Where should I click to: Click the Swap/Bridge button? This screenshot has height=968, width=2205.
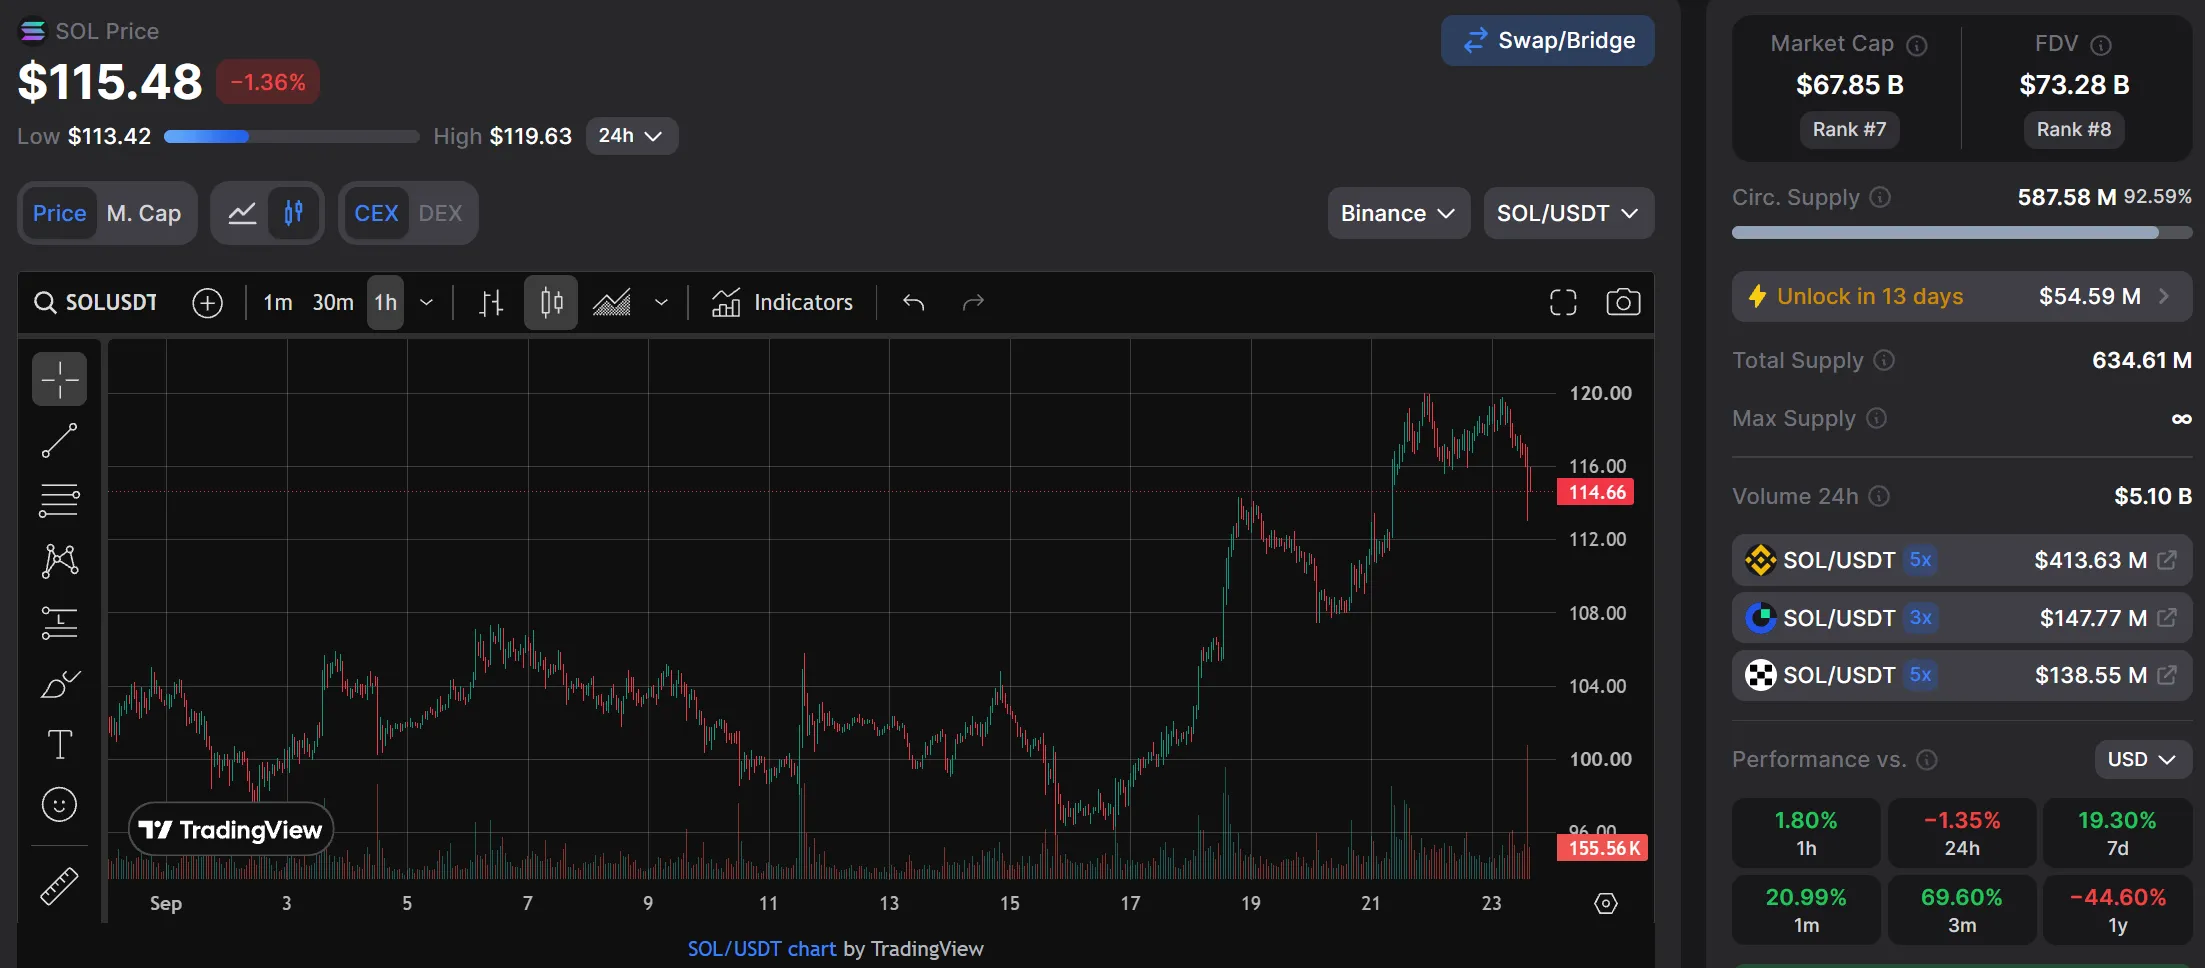(1547, 41)
